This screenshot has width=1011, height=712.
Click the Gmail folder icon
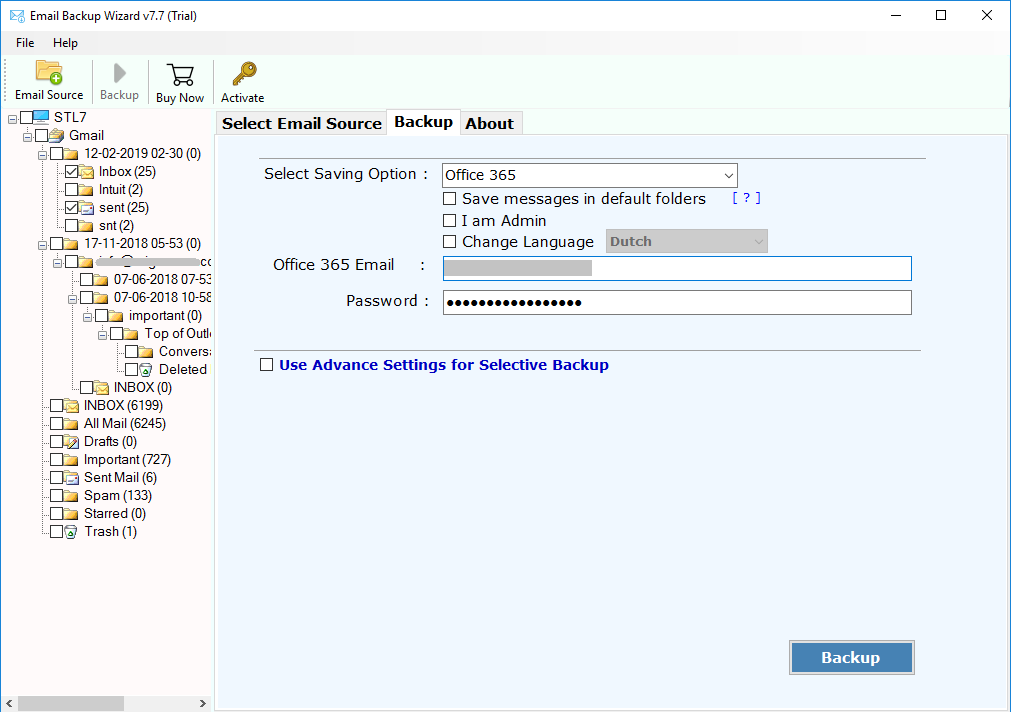coord(57,135)
